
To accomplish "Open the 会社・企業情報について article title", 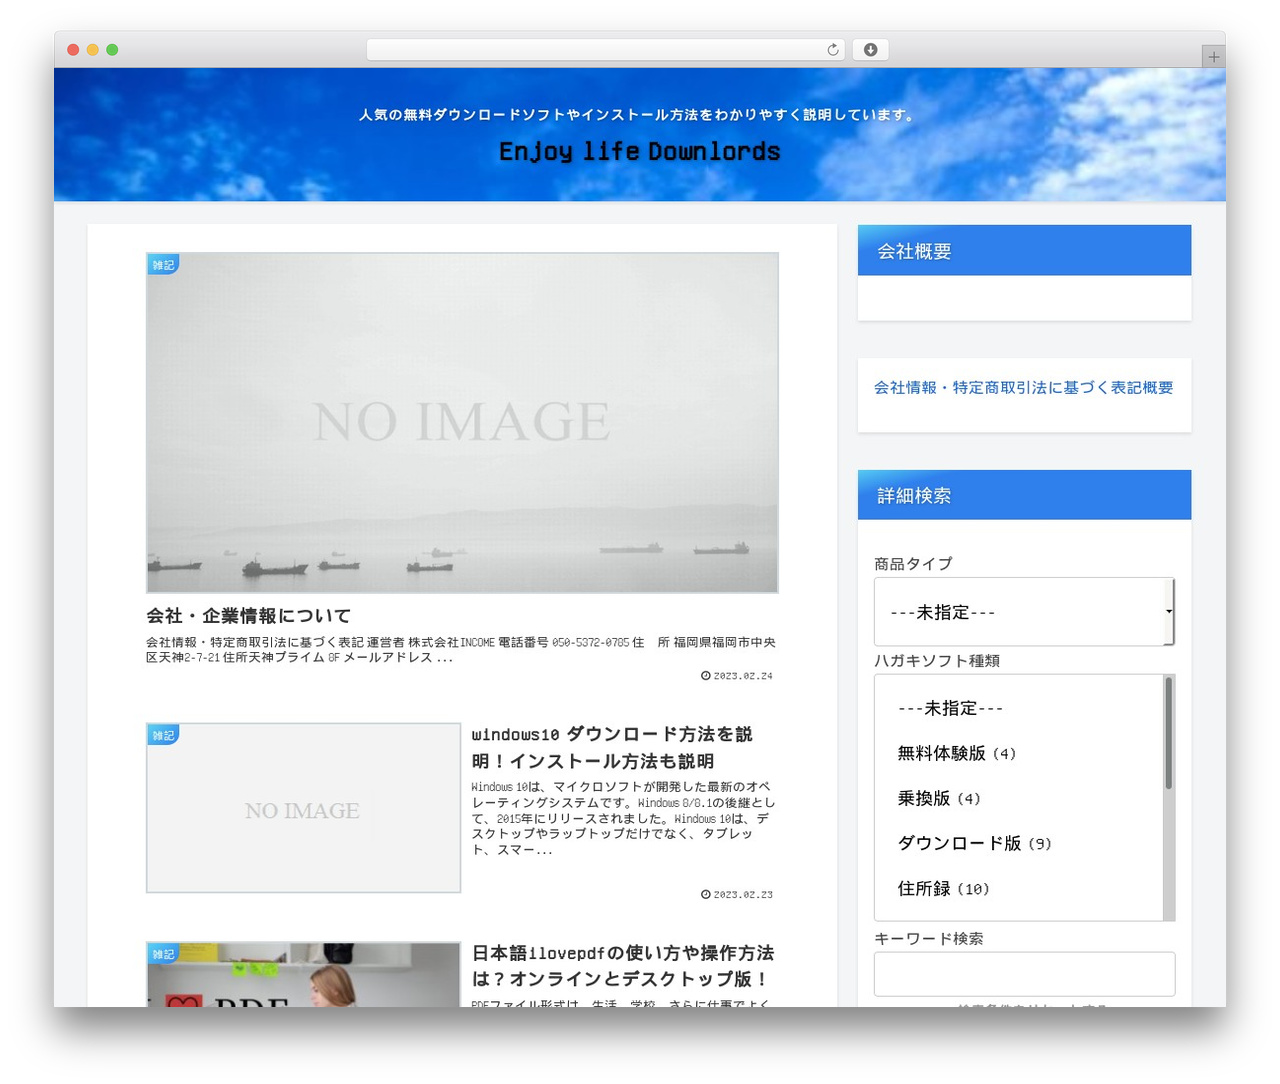I will (x=248, y=616).
